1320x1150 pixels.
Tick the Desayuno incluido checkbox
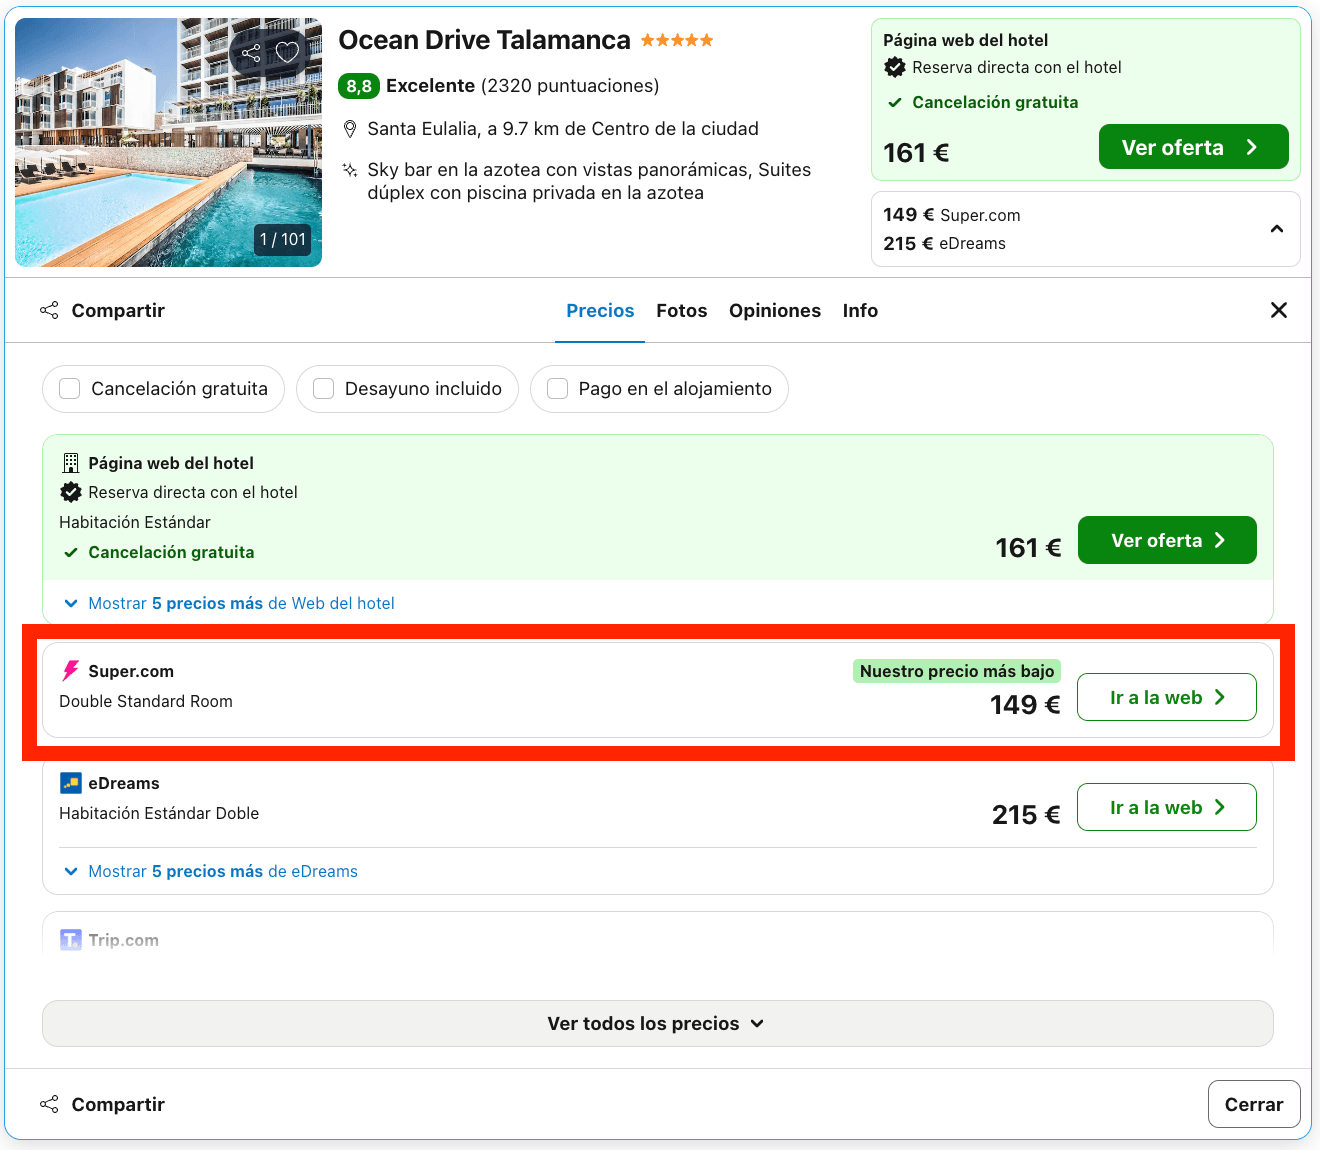[323, 388]
